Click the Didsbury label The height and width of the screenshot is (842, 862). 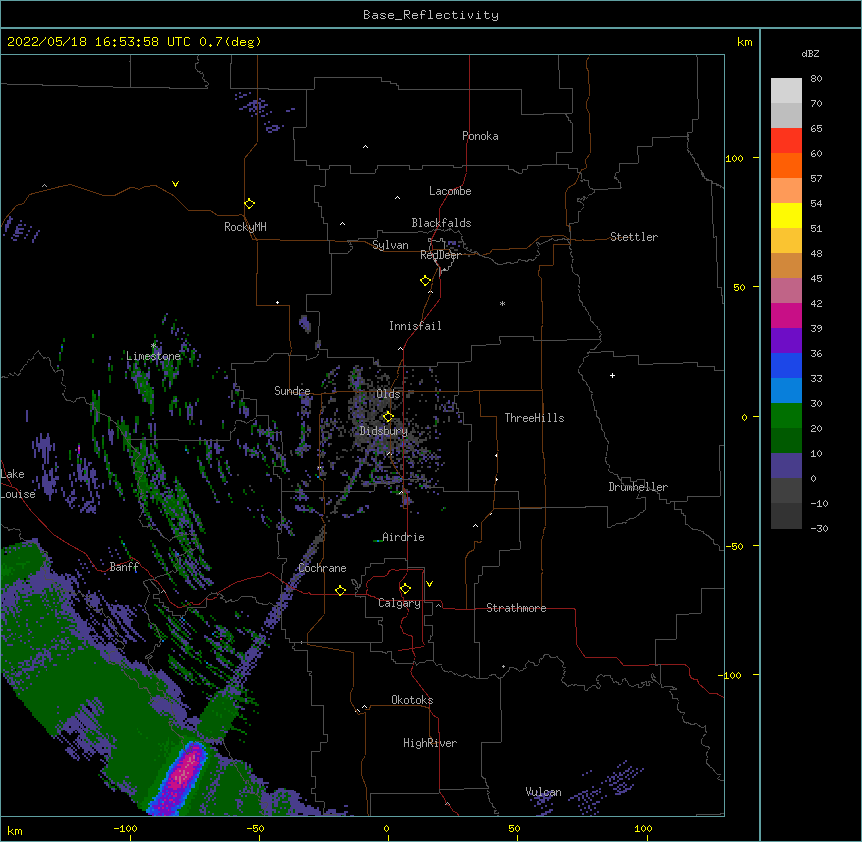pos(384,431)
